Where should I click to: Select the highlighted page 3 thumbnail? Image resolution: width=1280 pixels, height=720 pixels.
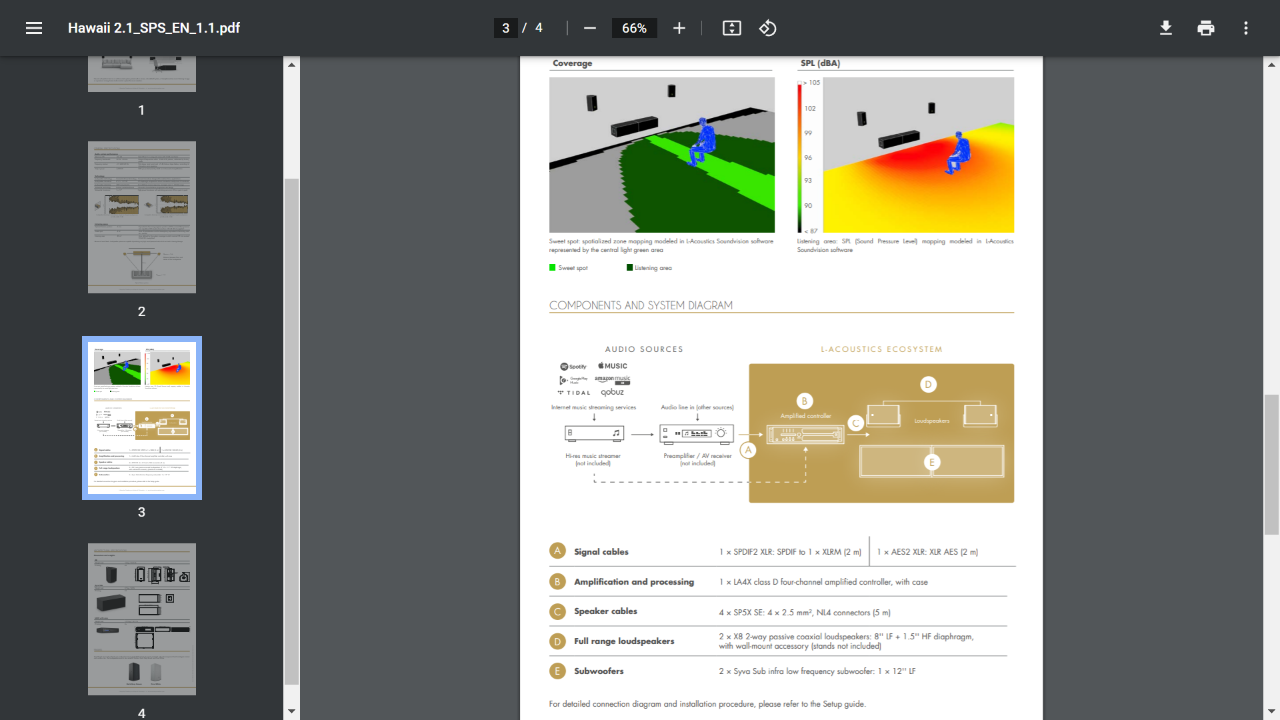(x=142, y=418)
